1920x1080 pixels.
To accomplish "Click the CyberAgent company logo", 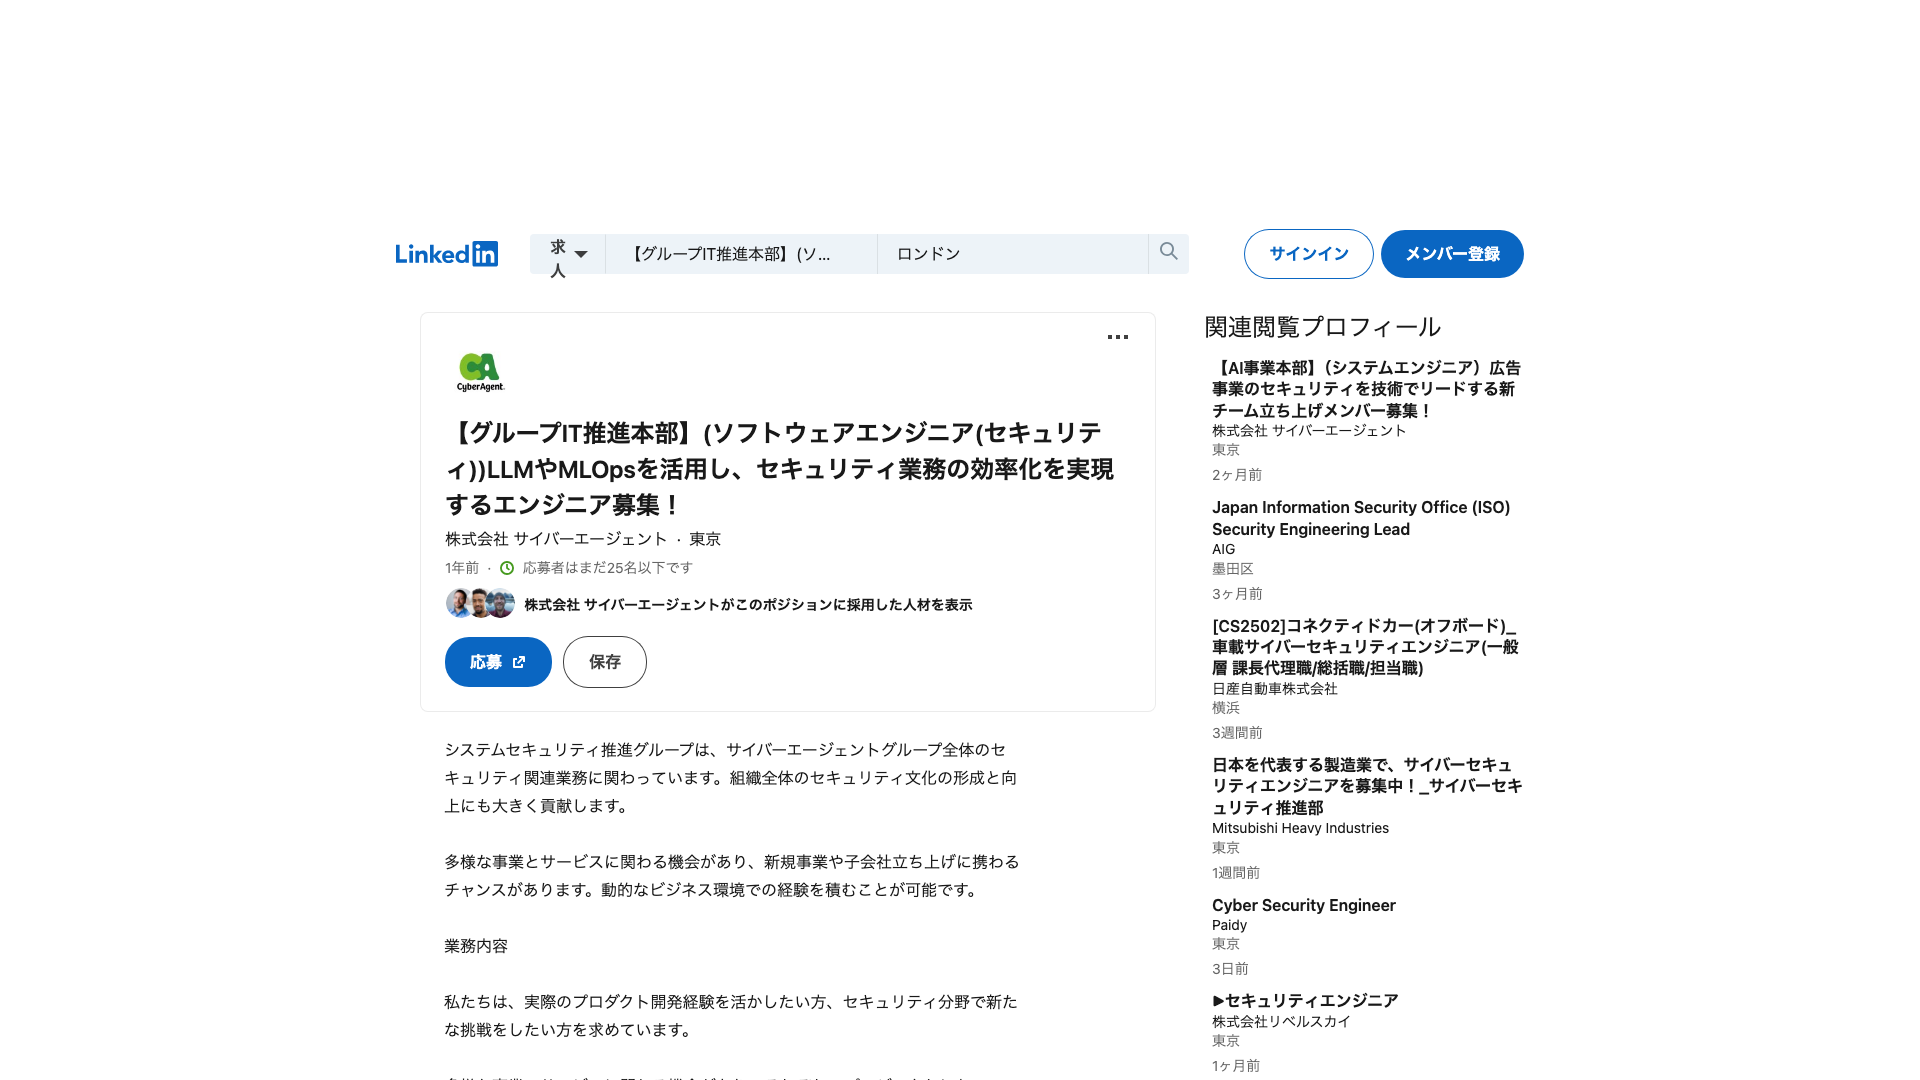I will pyautogui.click(x=480, y=372).
